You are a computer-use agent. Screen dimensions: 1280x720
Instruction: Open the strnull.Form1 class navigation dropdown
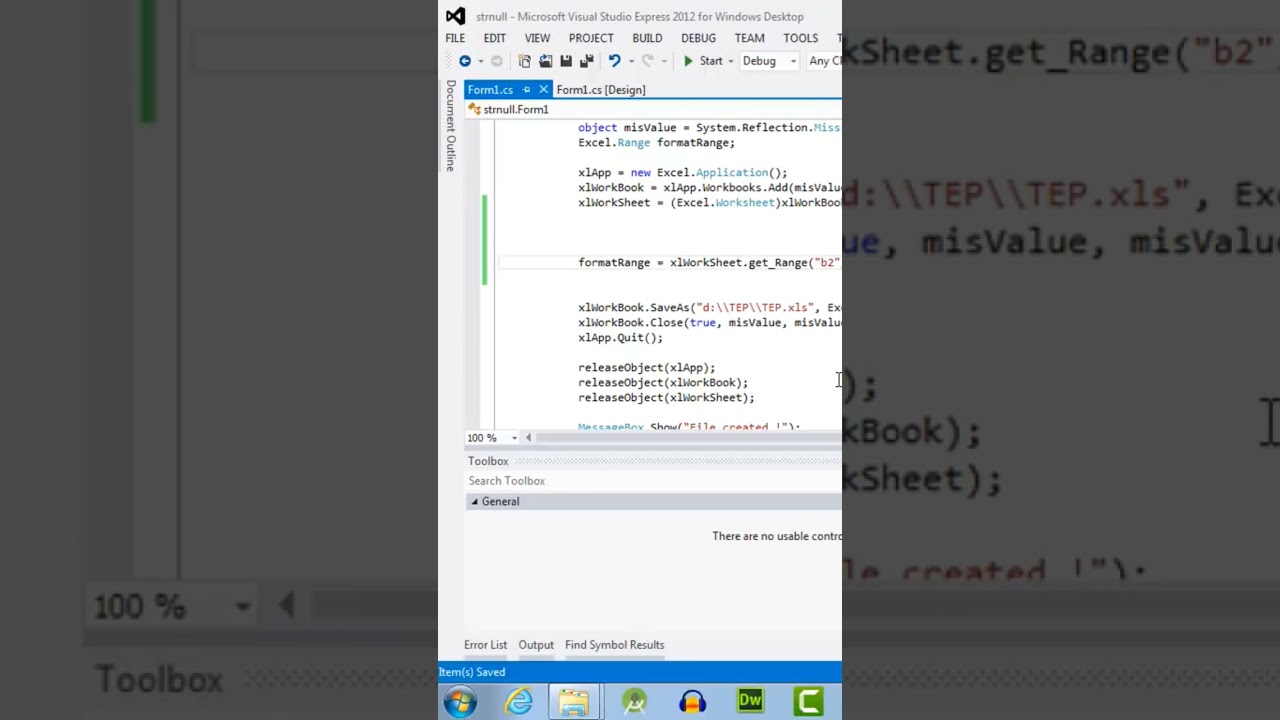654,109
